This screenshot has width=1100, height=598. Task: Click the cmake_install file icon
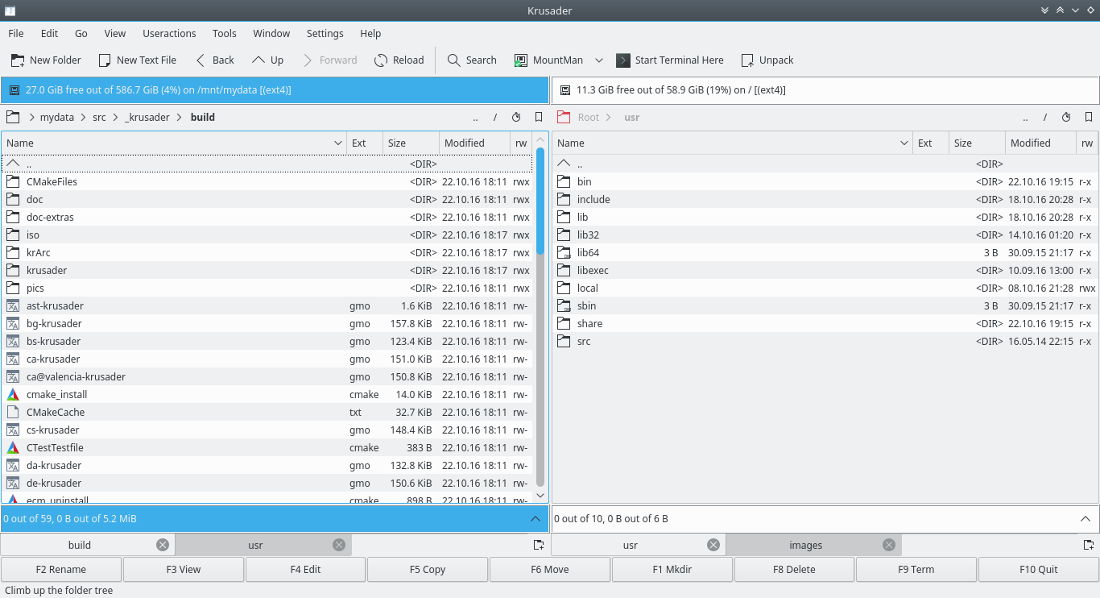pyautogui.click(x=13, y=394)
